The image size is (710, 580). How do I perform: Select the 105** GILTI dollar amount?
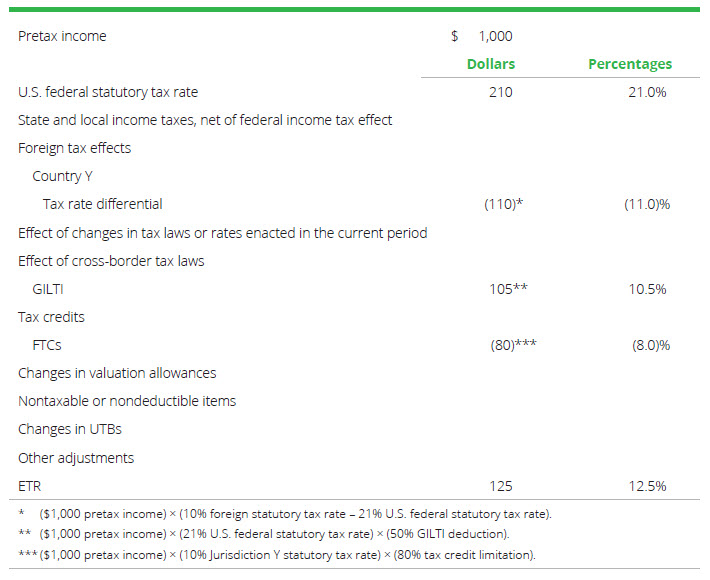(506, 289)
